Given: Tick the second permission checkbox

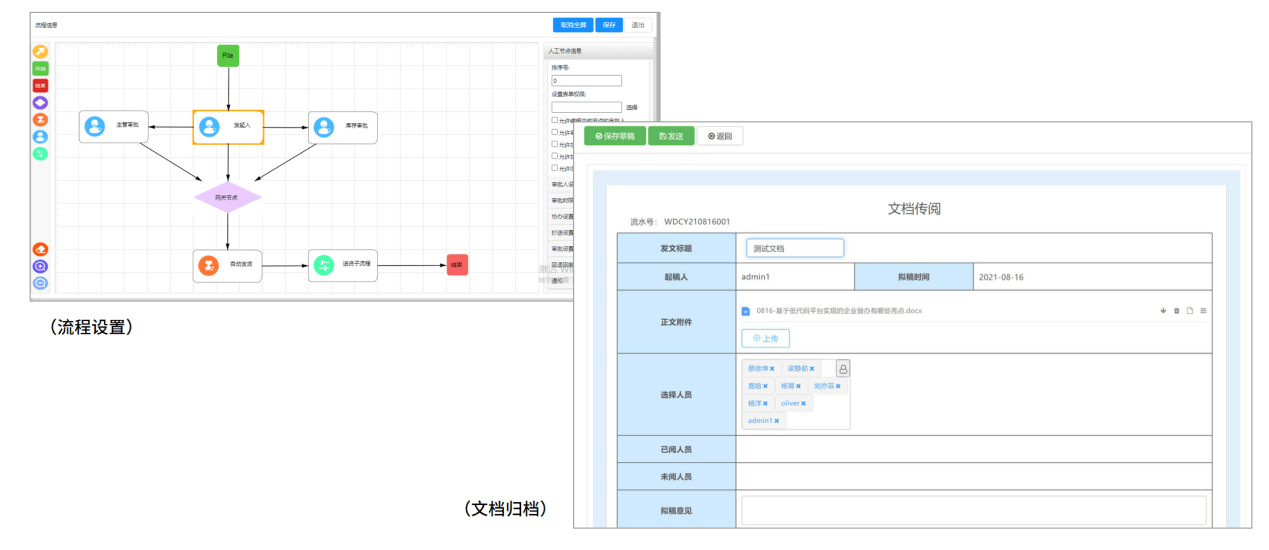Looking at the screenshot, I should click(x=555, y=132).
